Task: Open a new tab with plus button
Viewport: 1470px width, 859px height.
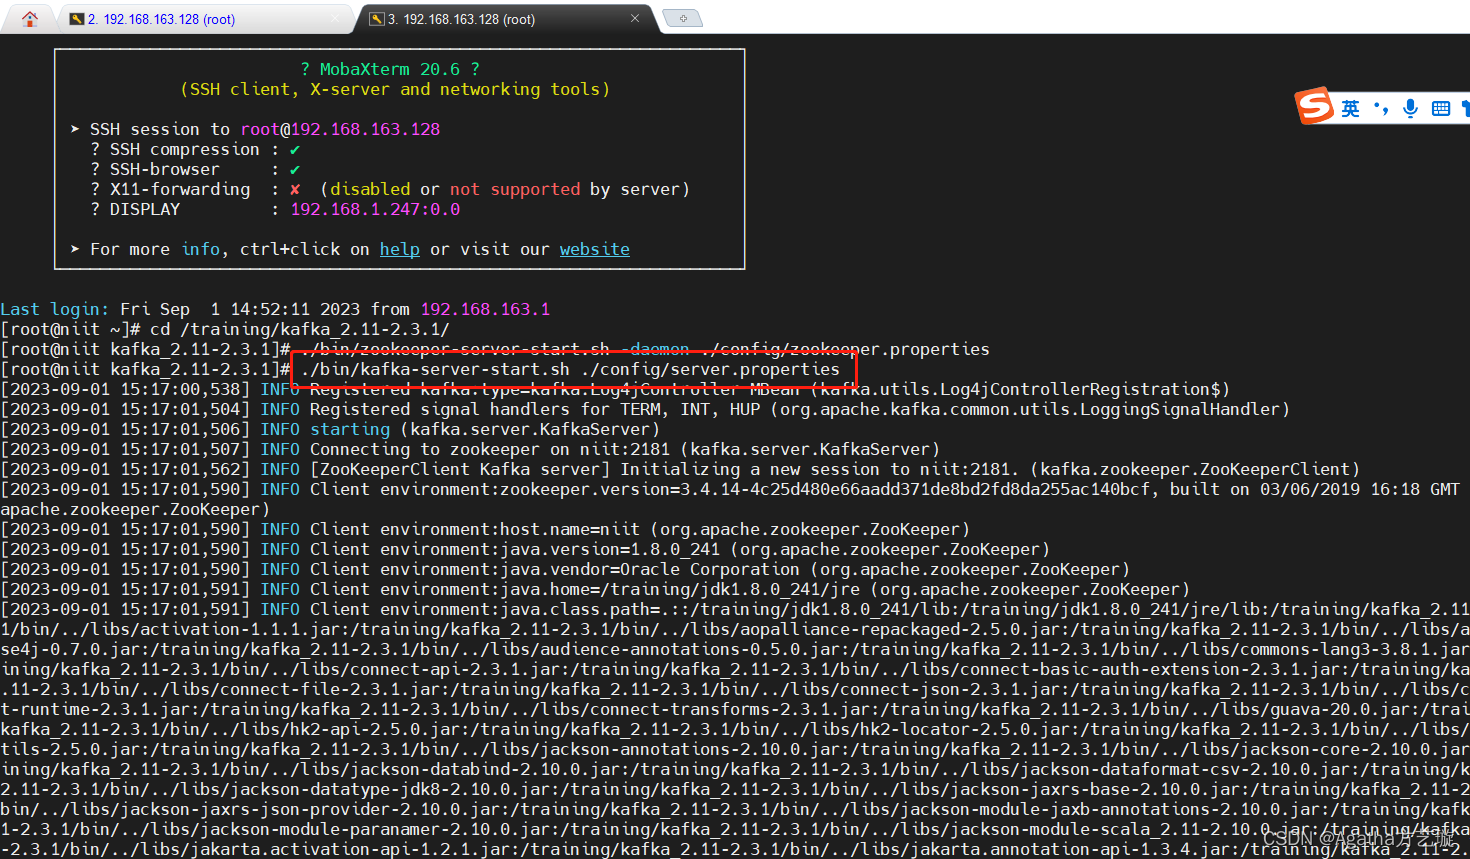Action: (x=683, y=18)
